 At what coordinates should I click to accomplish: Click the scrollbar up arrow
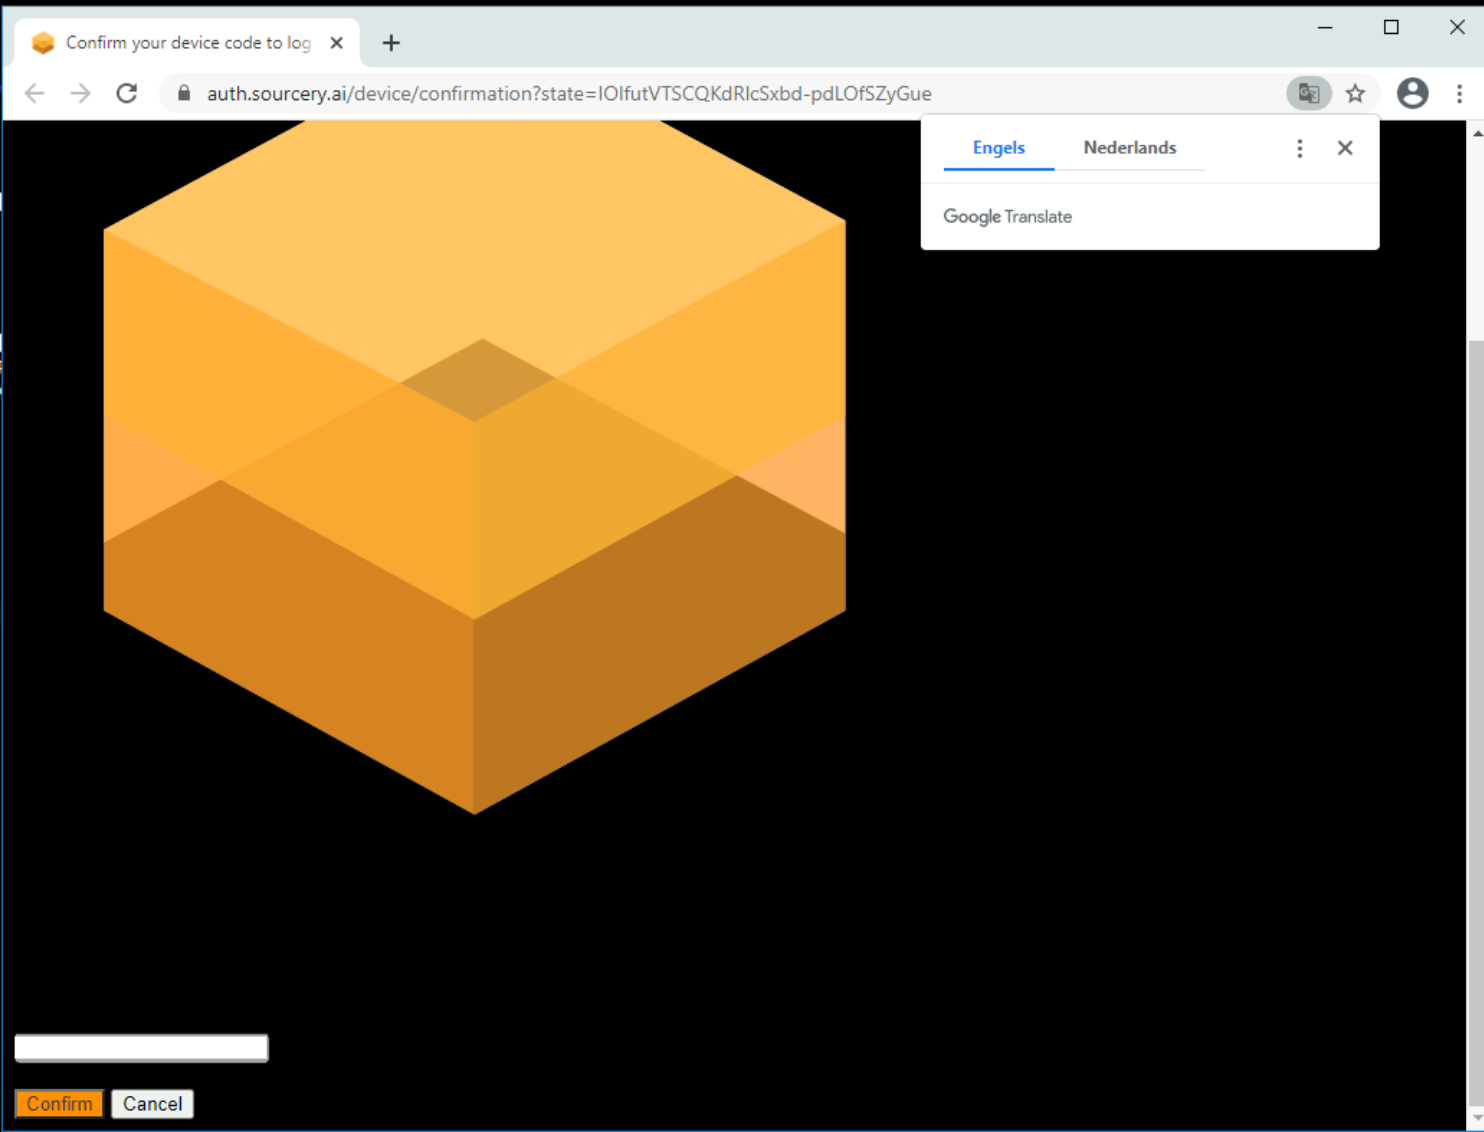[1476, 132]
